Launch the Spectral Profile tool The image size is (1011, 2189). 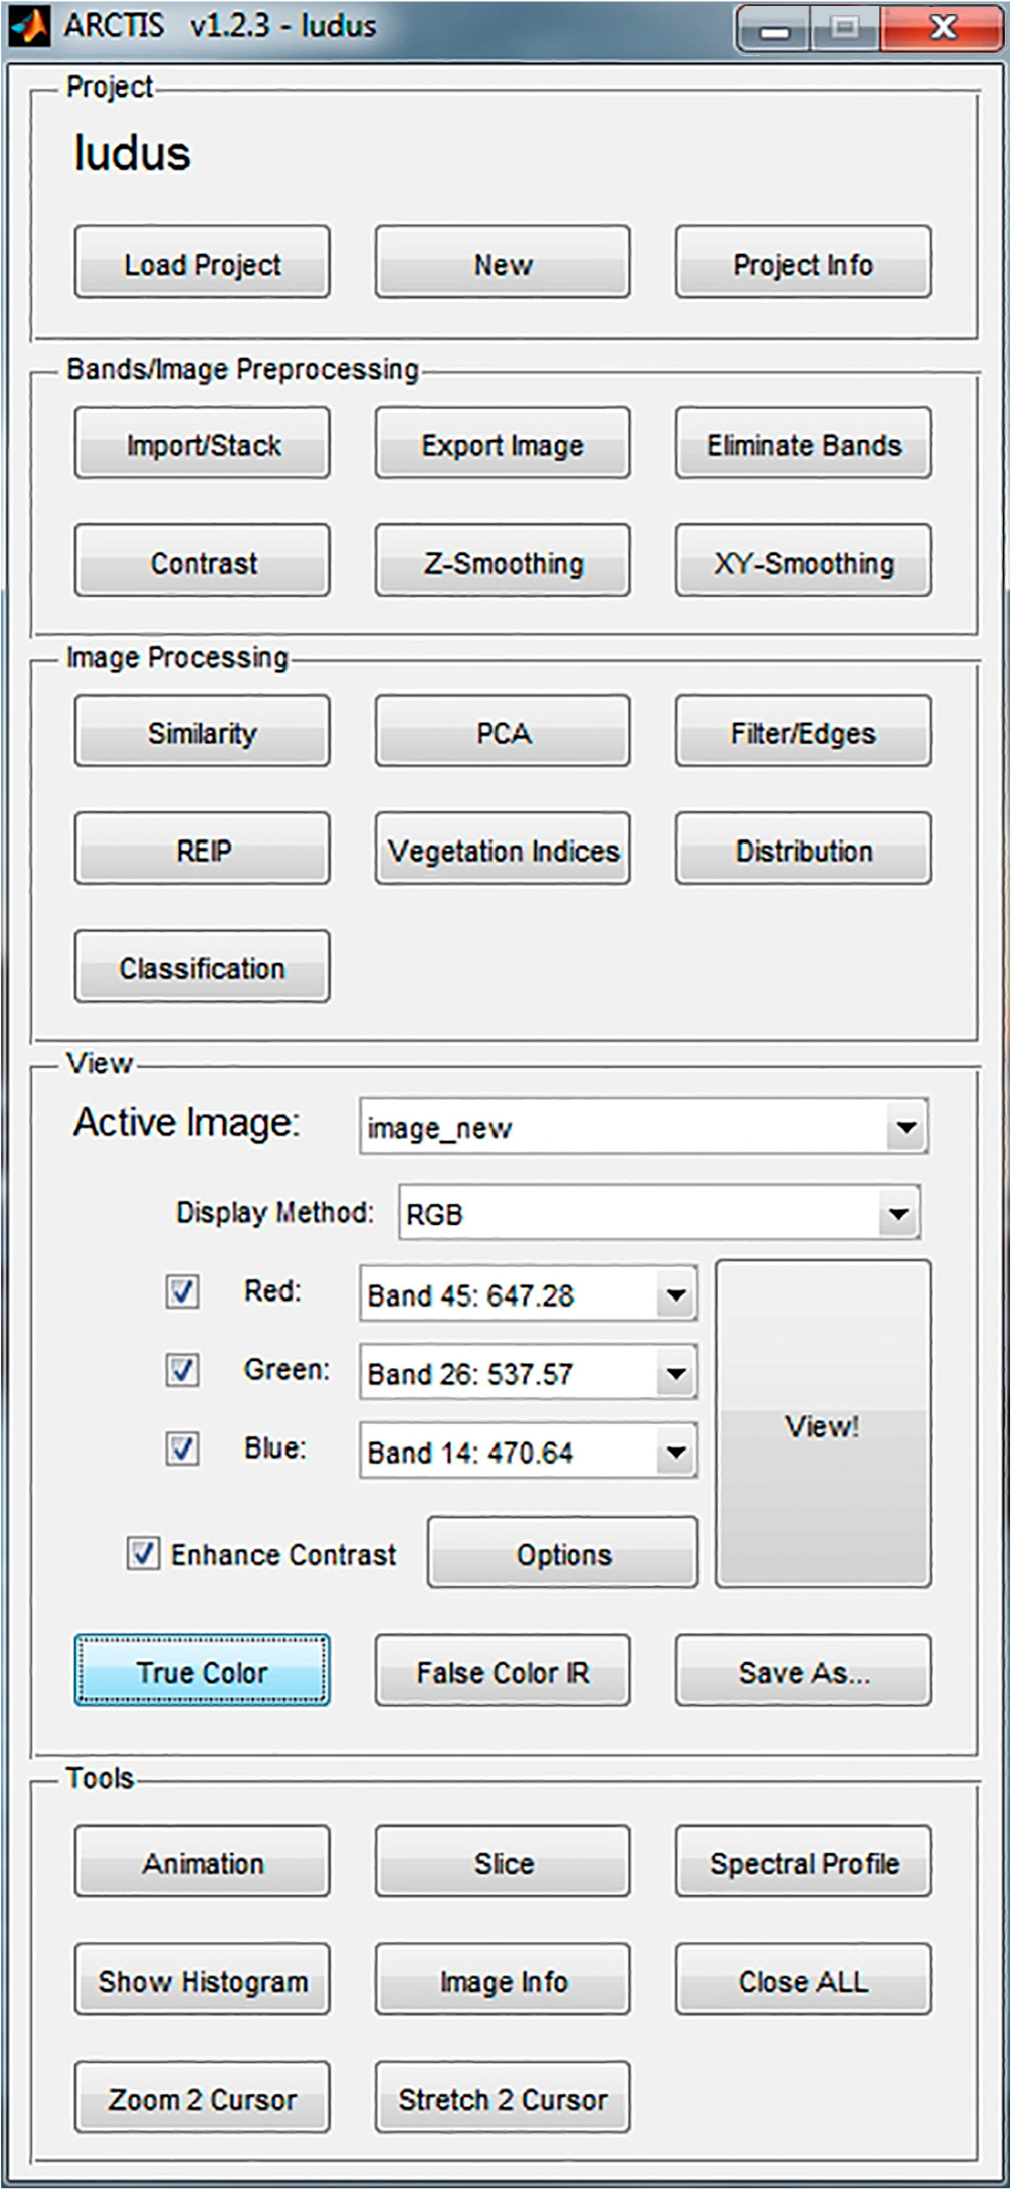coord(803,1863)
